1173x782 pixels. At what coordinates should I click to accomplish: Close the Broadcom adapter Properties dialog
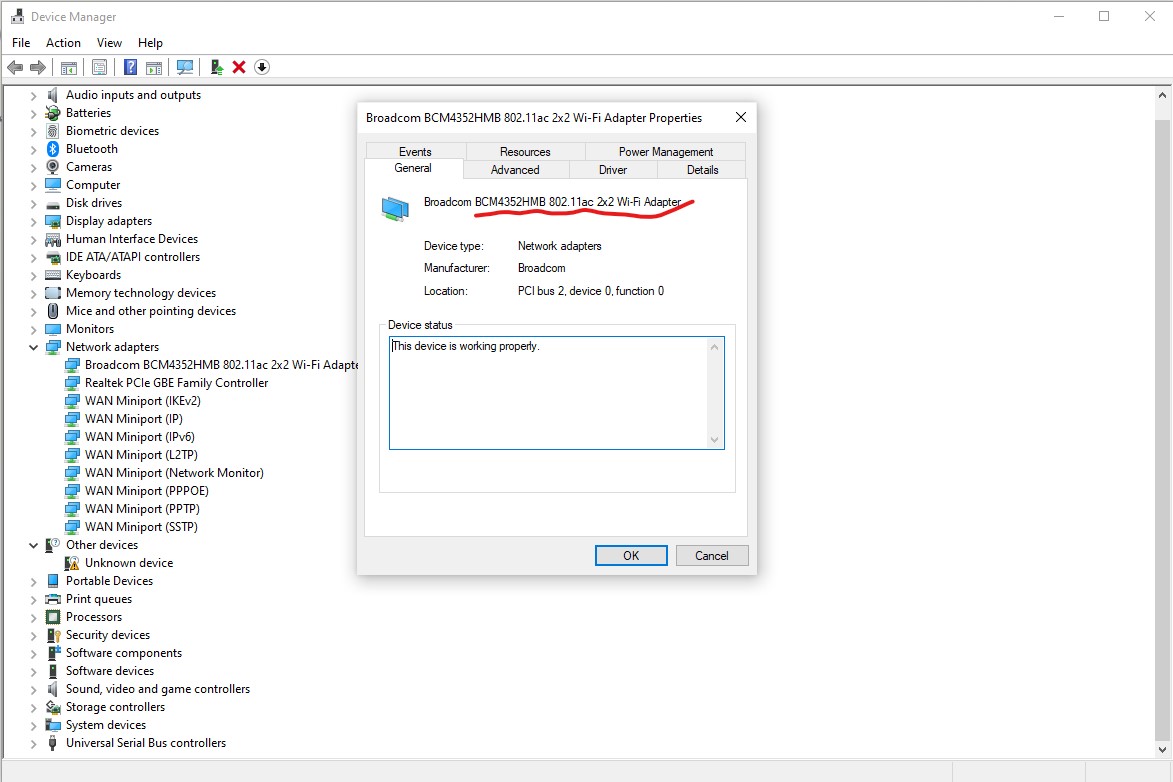pos(741,117)
